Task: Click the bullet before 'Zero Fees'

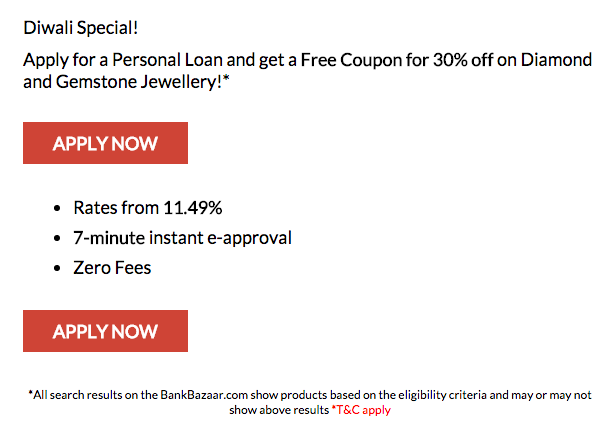Action: coord(57,269)
